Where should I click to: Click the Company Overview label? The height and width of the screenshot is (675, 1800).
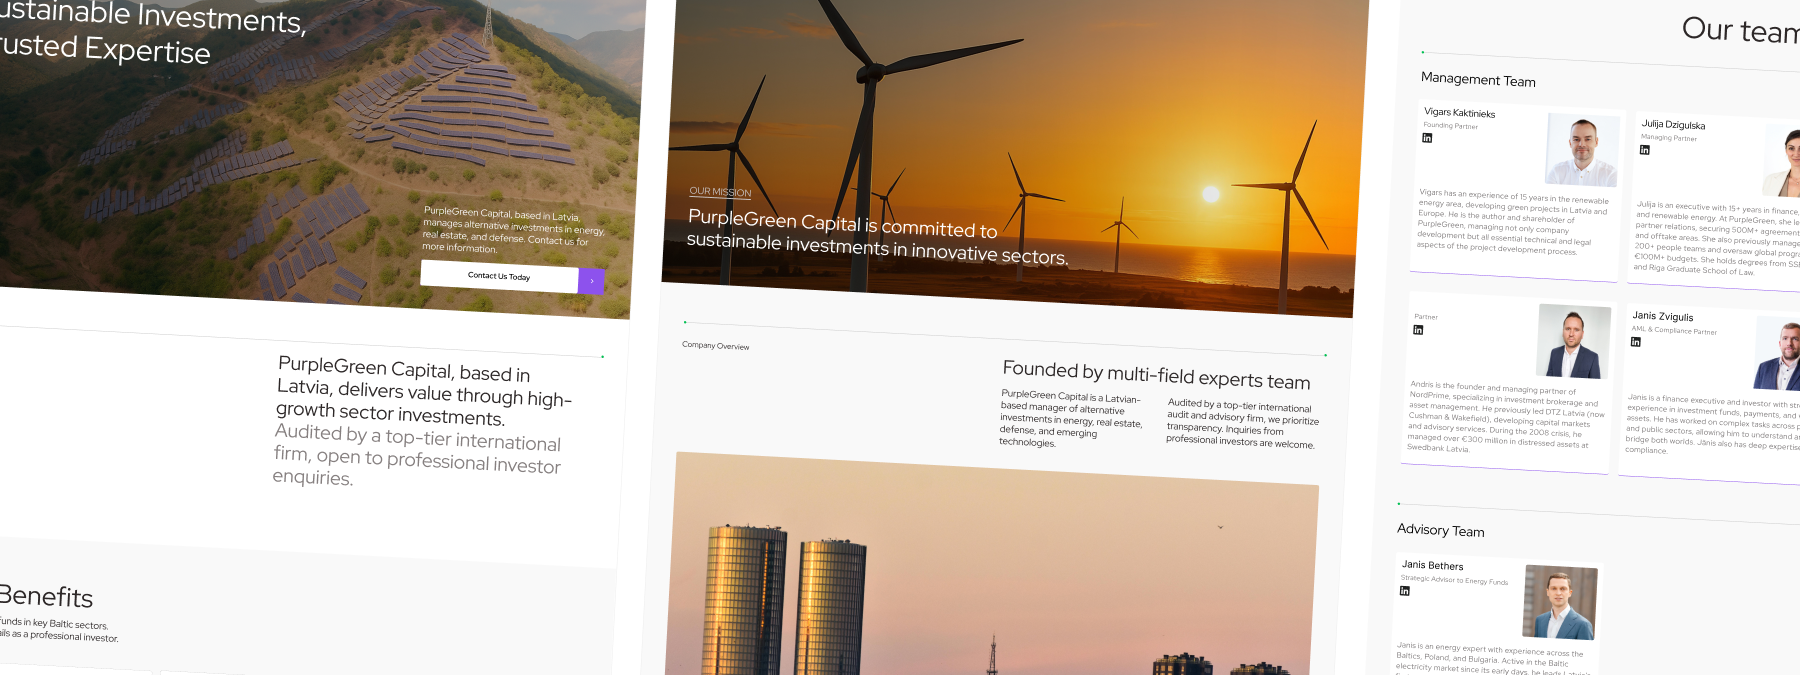(715, 346)
